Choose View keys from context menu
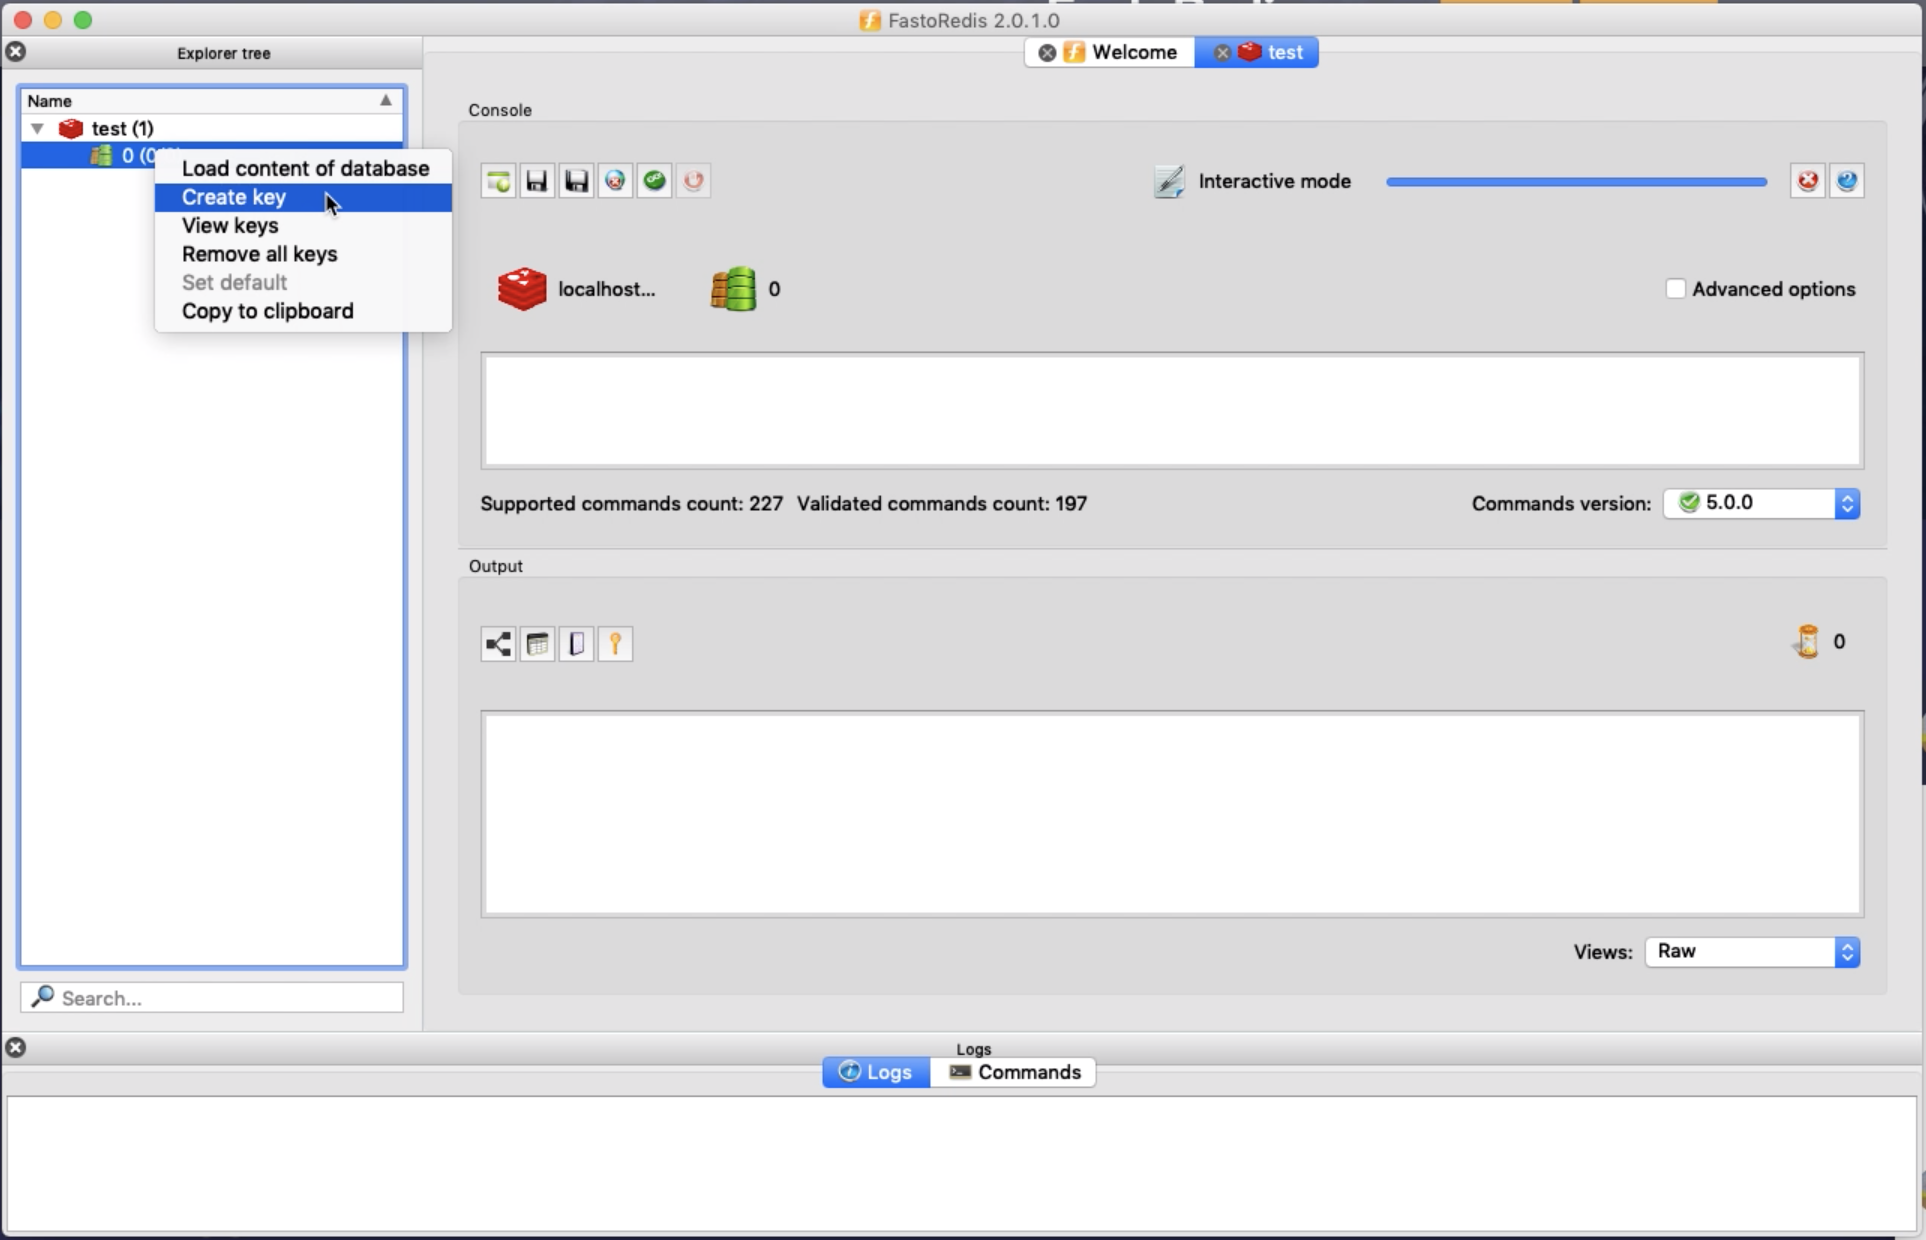Image resolution: width=1926 pixels, height=1240 pixels. 304,225
